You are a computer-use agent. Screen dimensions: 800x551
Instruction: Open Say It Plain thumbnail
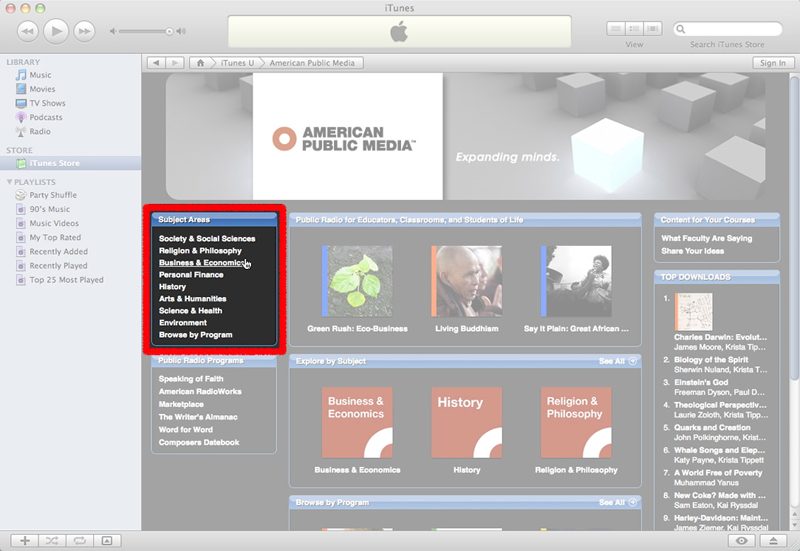(576, 281)
